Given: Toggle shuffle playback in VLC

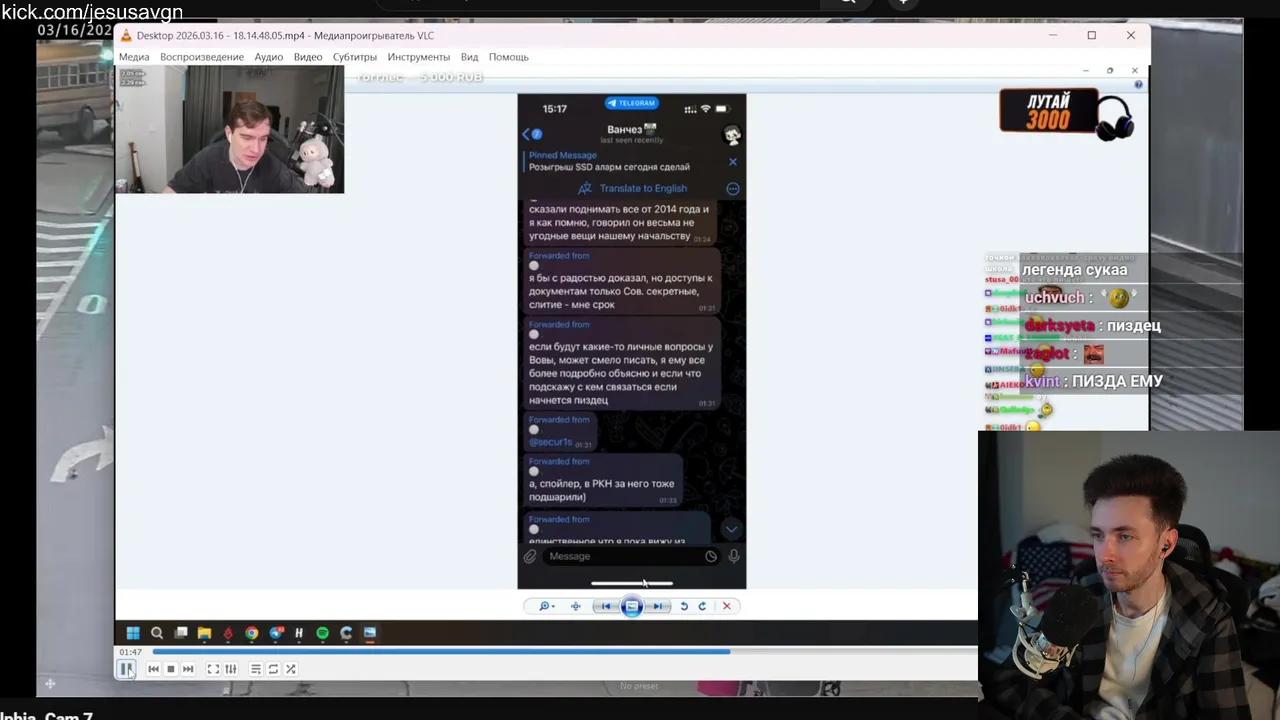Looking at the screenshot, I should pos(291,669).
